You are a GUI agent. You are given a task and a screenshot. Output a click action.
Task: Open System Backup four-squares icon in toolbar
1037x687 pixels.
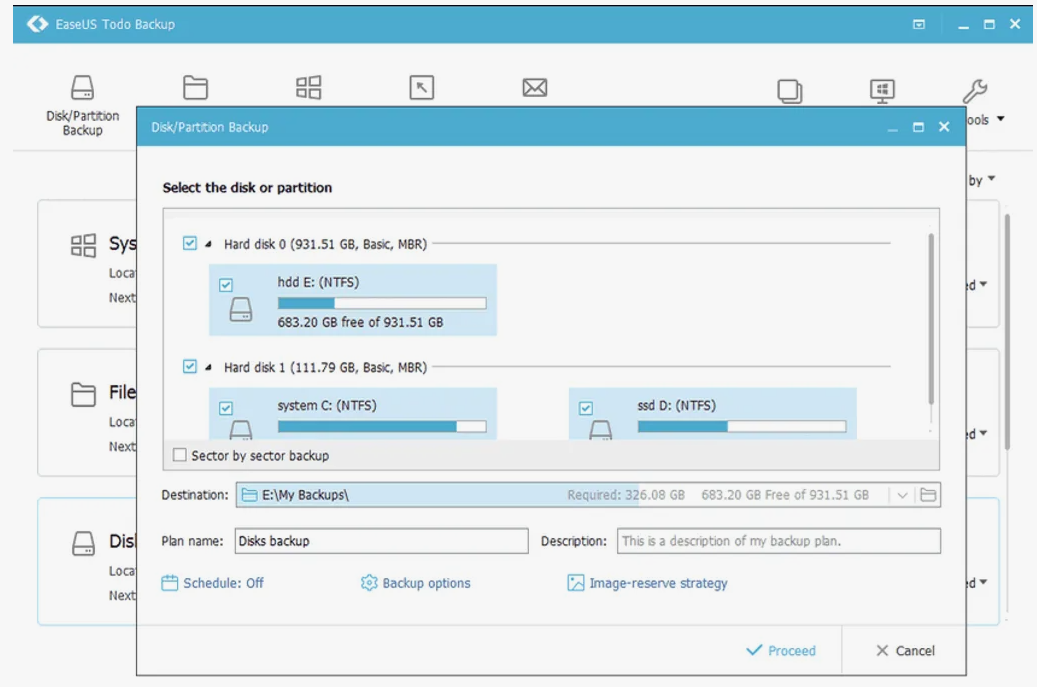(308, 87)
